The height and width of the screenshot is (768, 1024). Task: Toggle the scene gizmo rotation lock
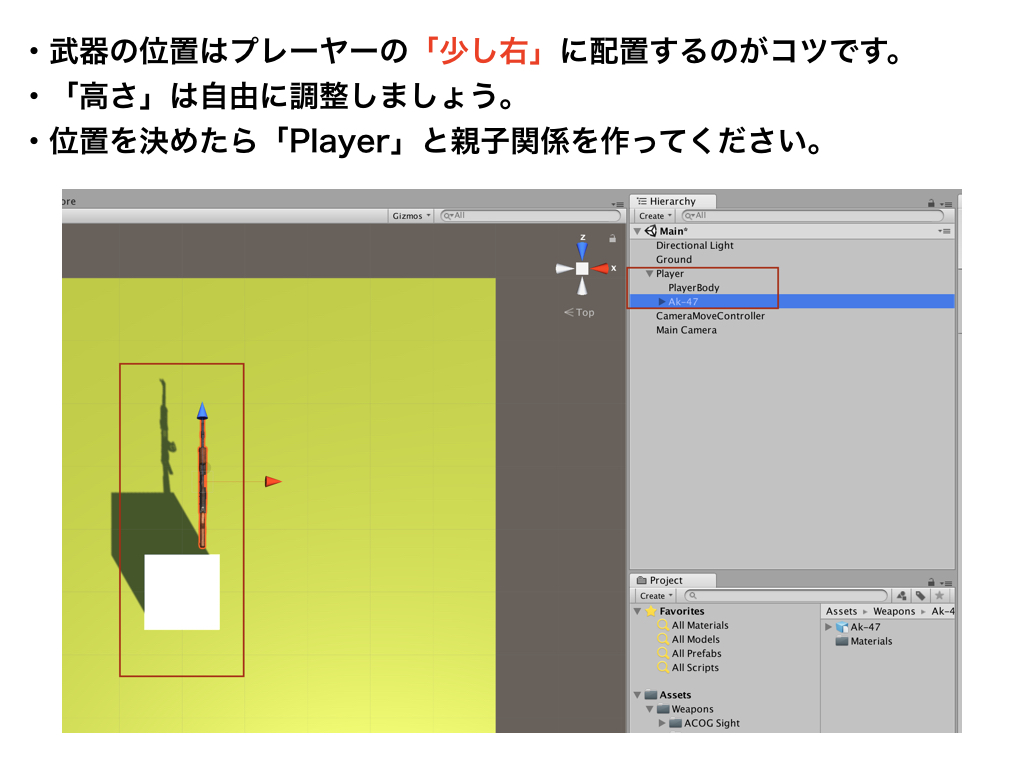[x=612, y=238]
